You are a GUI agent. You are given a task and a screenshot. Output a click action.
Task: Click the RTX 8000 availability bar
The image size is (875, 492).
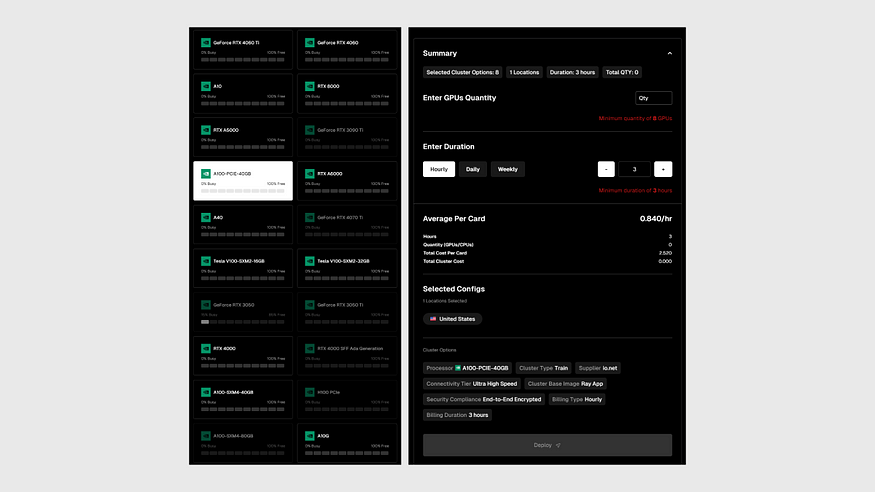point(347,103)
